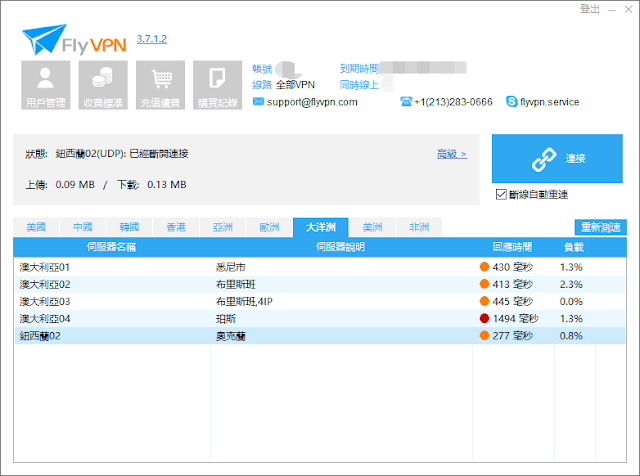Click the 2.3% load value
640x476 pixels.
coord(571,284)
